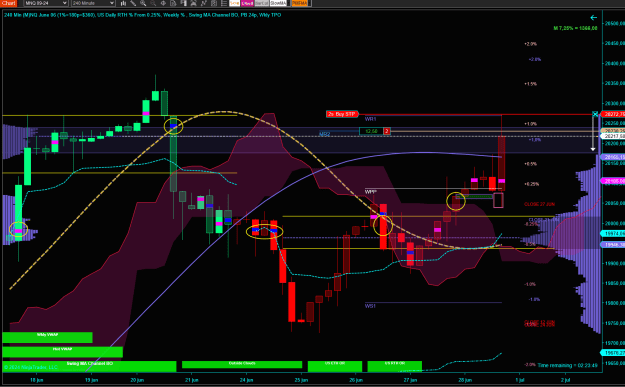The width and height of the screenshot is (625, 387).
Task: Toggle the Hist VWAP green button
Action: pyautogui.click(x=63, y=352)
